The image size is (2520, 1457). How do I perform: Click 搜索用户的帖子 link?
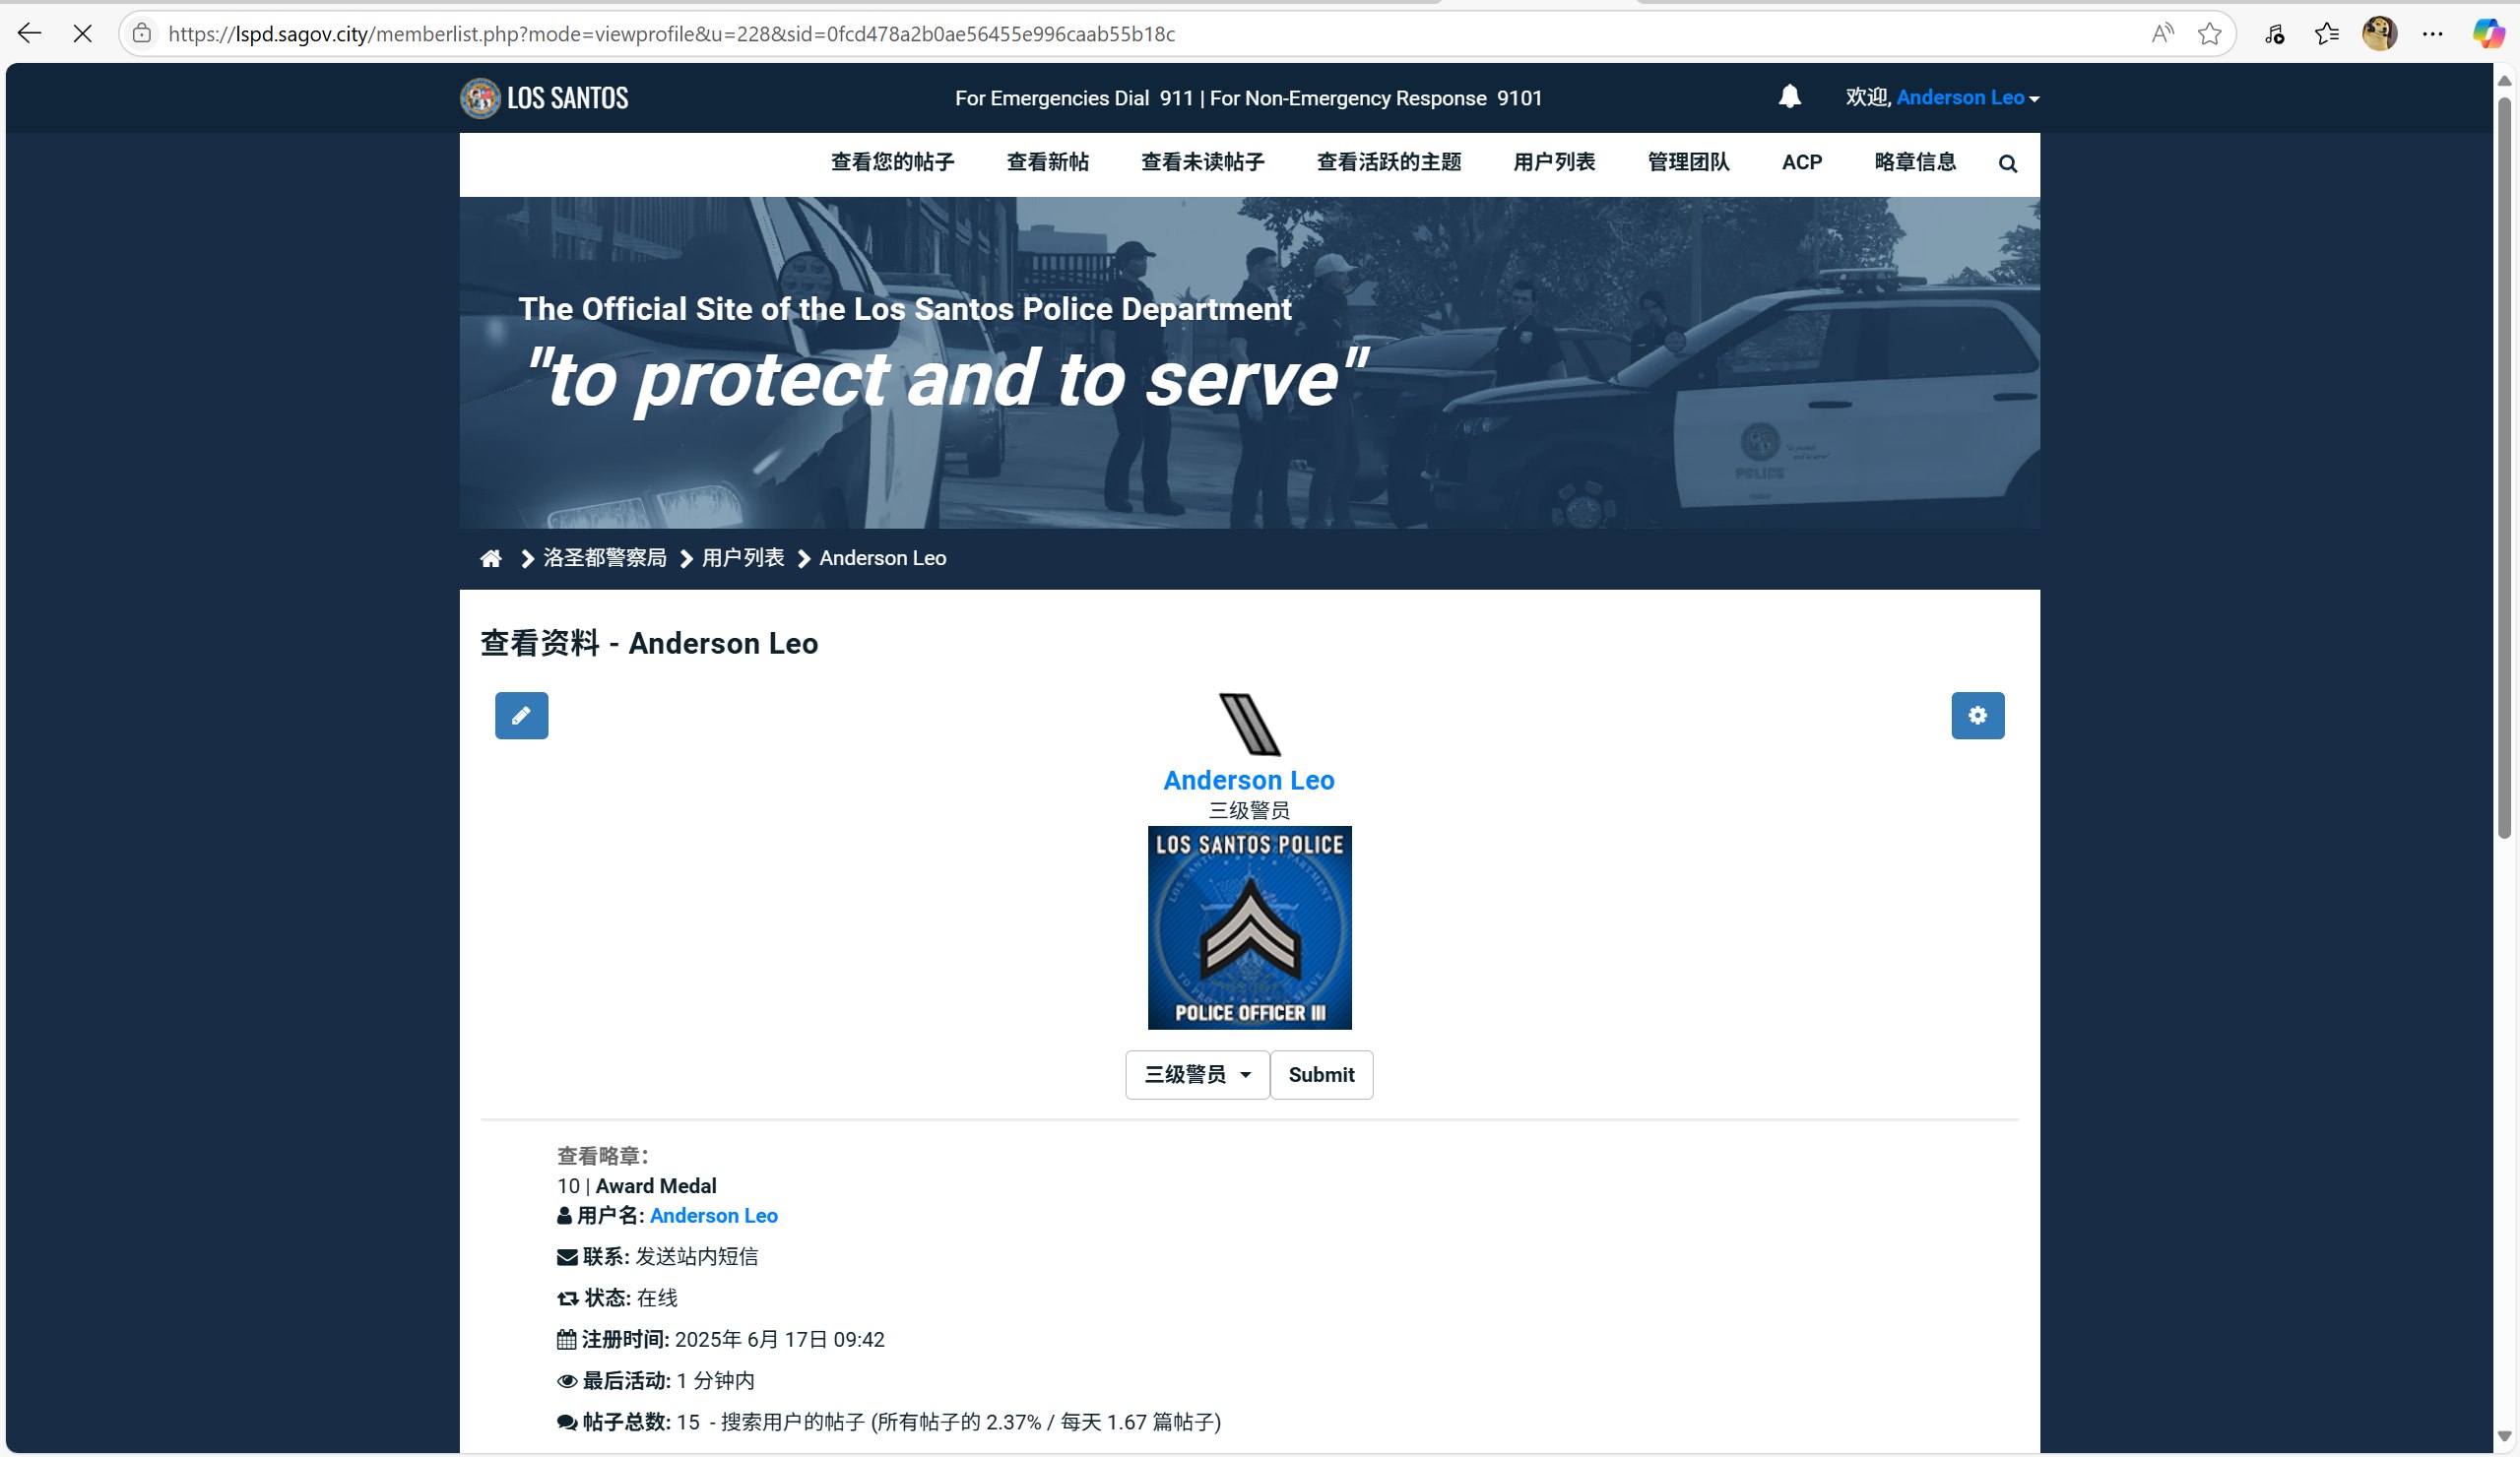point(792,1421)
